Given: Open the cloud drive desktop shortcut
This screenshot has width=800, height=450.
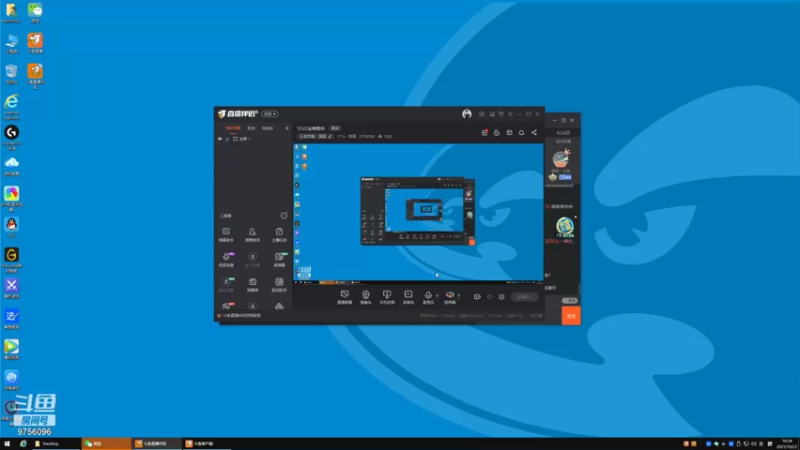Looking at the screenshot, I should coord(11,166).
